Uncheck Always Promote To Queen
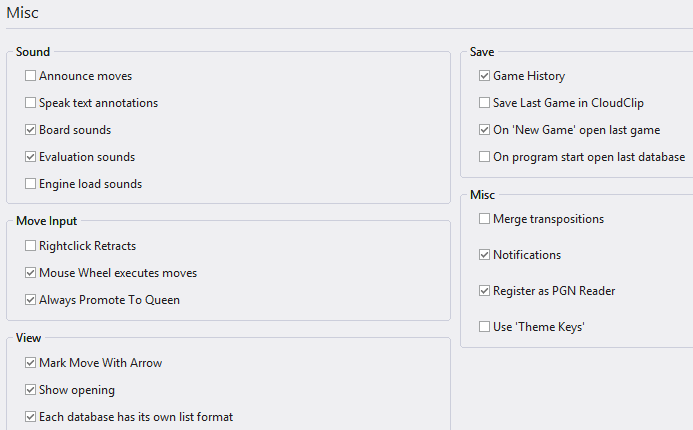 31,300
